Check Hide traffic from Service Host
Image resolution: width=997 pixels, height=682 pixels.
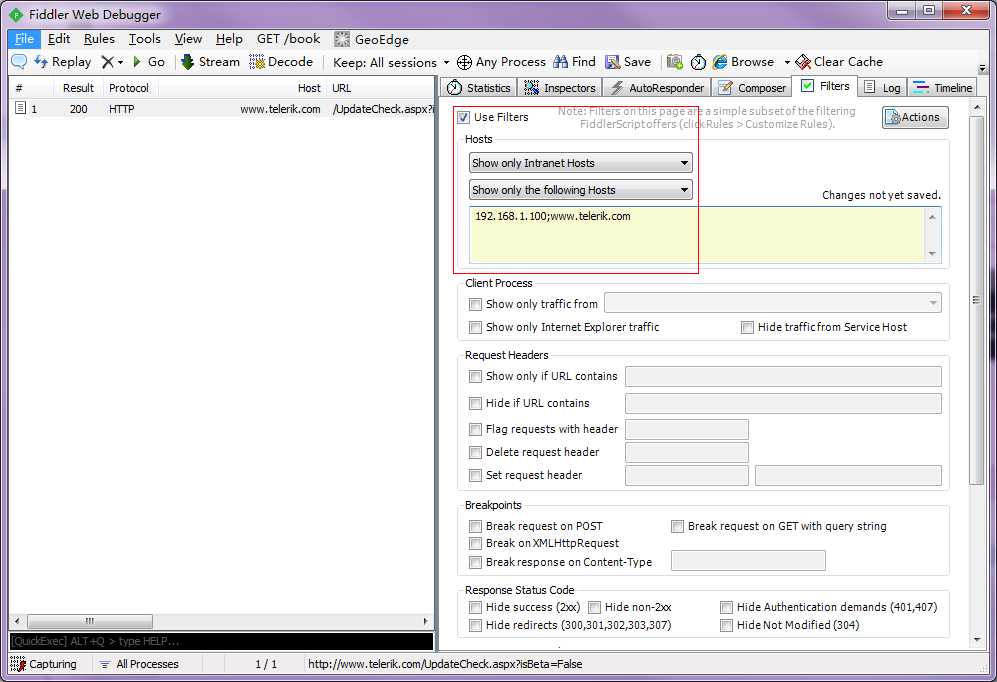(x=747, y=327)
